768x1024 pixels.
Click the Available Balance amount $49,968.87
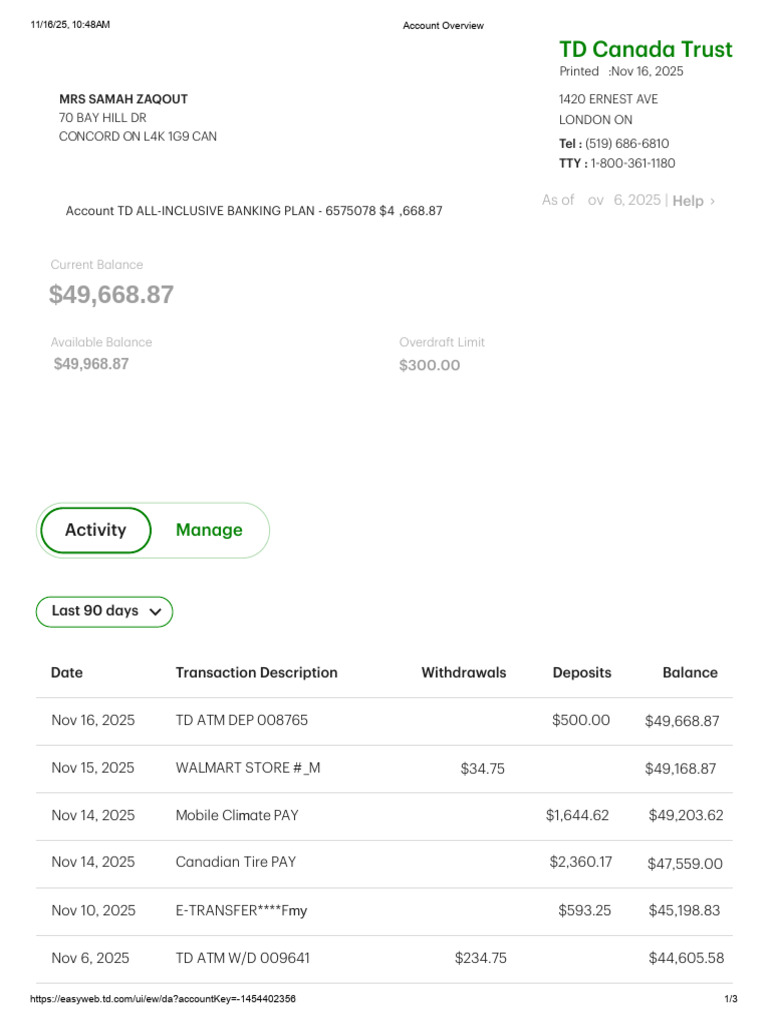coord(91,364)
